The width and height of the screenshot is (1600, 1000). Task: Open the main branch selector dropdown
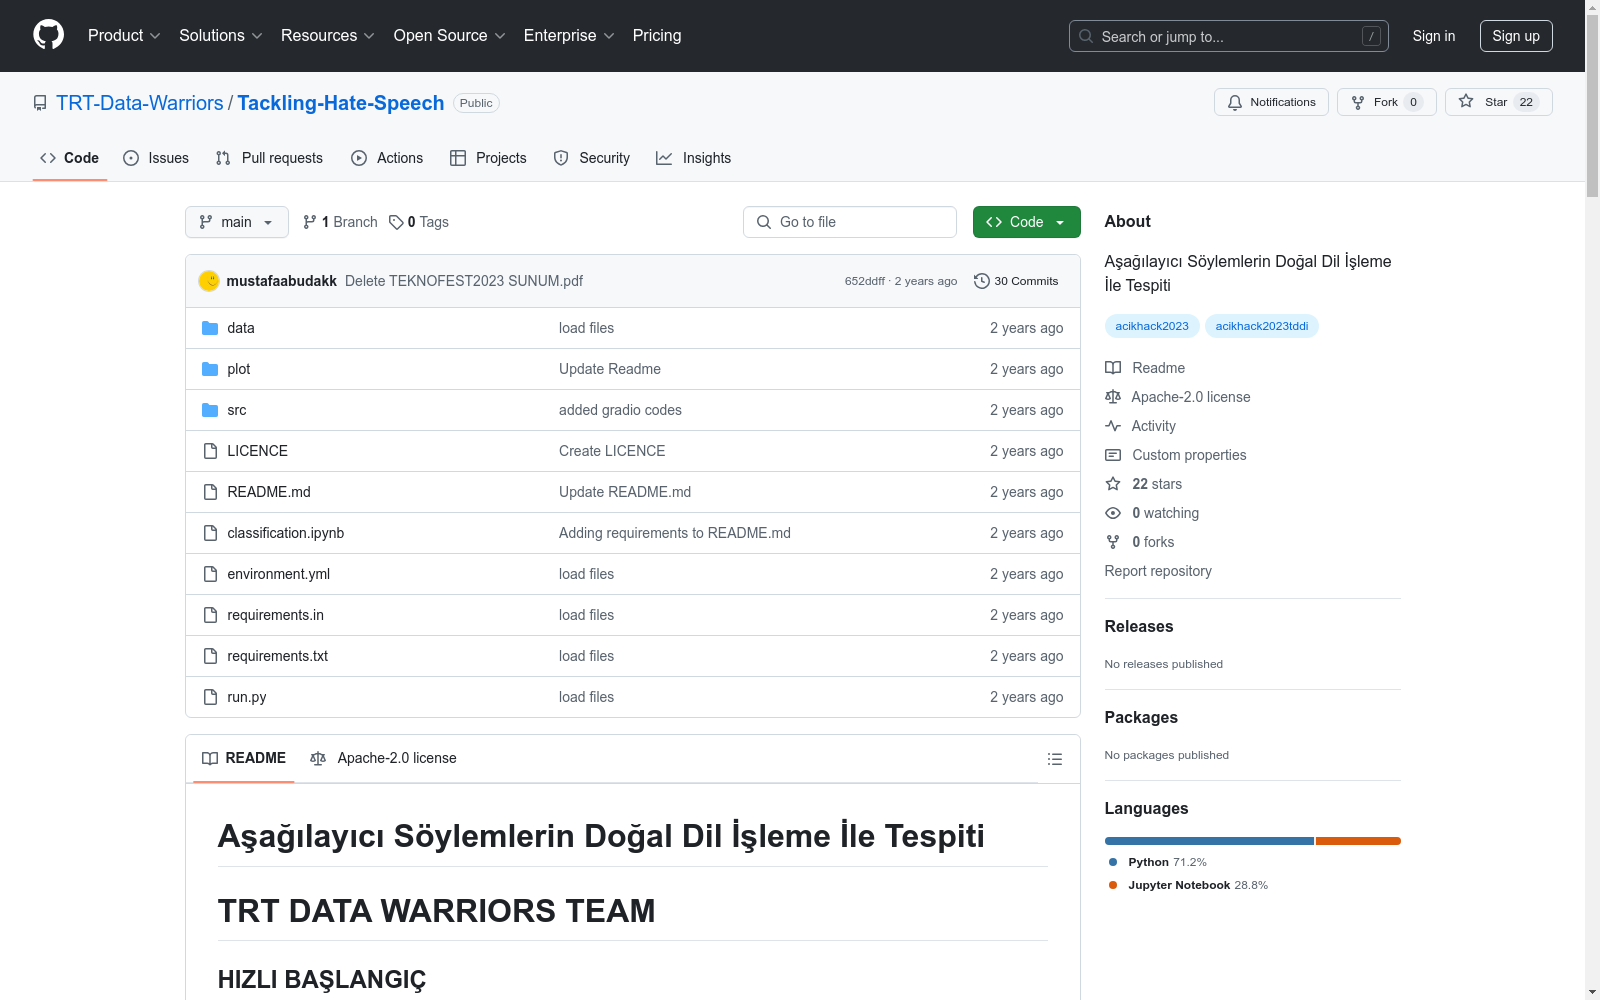(237, 222)
